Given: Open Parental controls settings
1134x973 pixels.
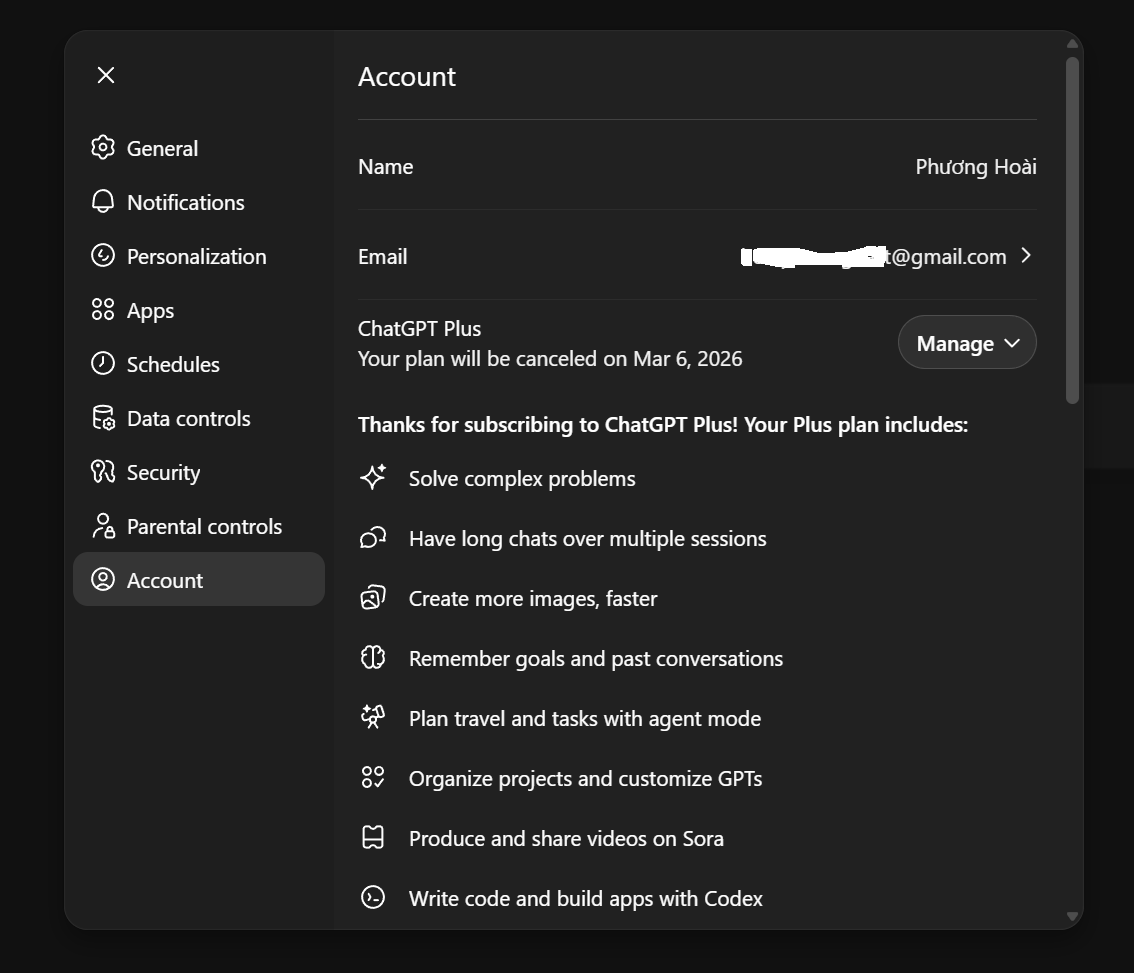Looking at the screenshot, I should coord(199,527).
